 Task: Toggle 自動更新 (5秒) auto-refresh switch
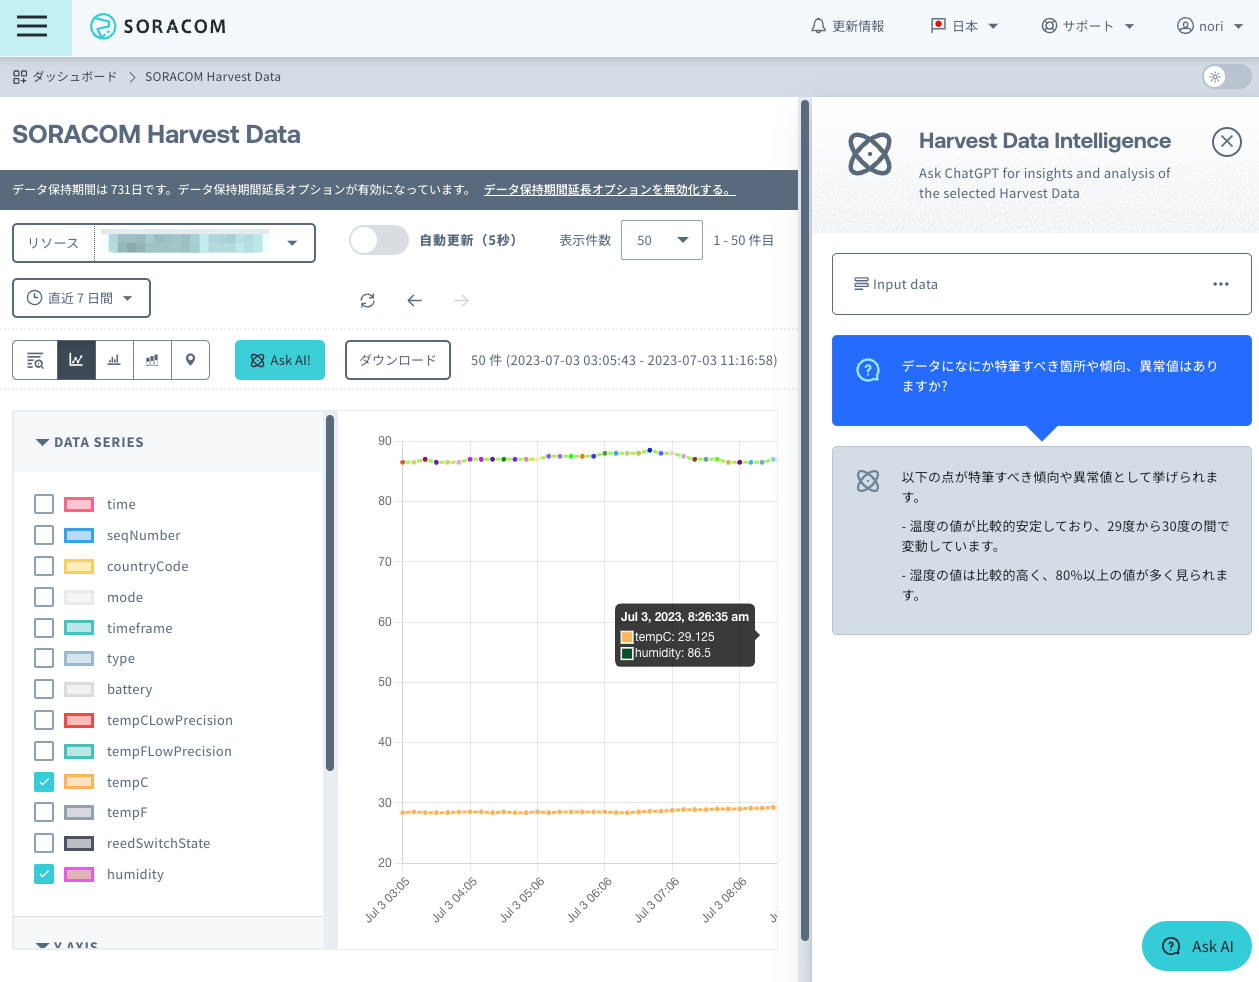point(379,240)
